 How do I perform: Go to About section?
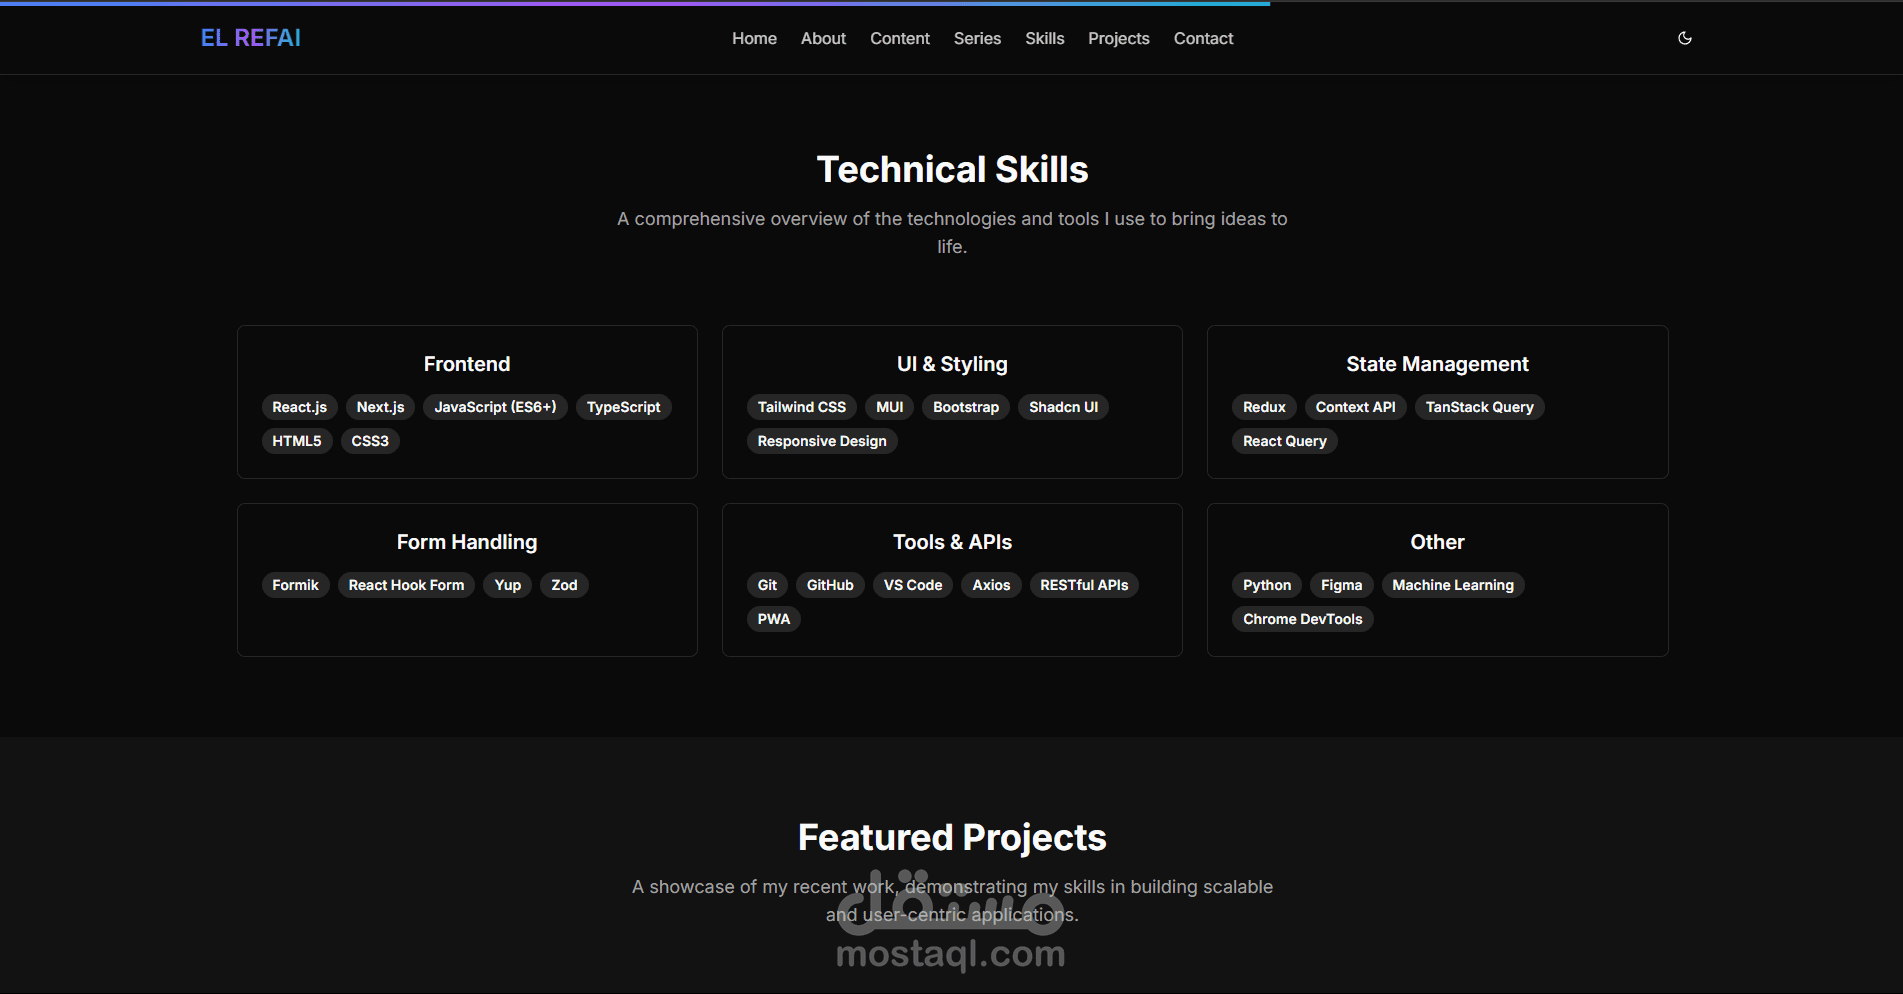point(823,38)
